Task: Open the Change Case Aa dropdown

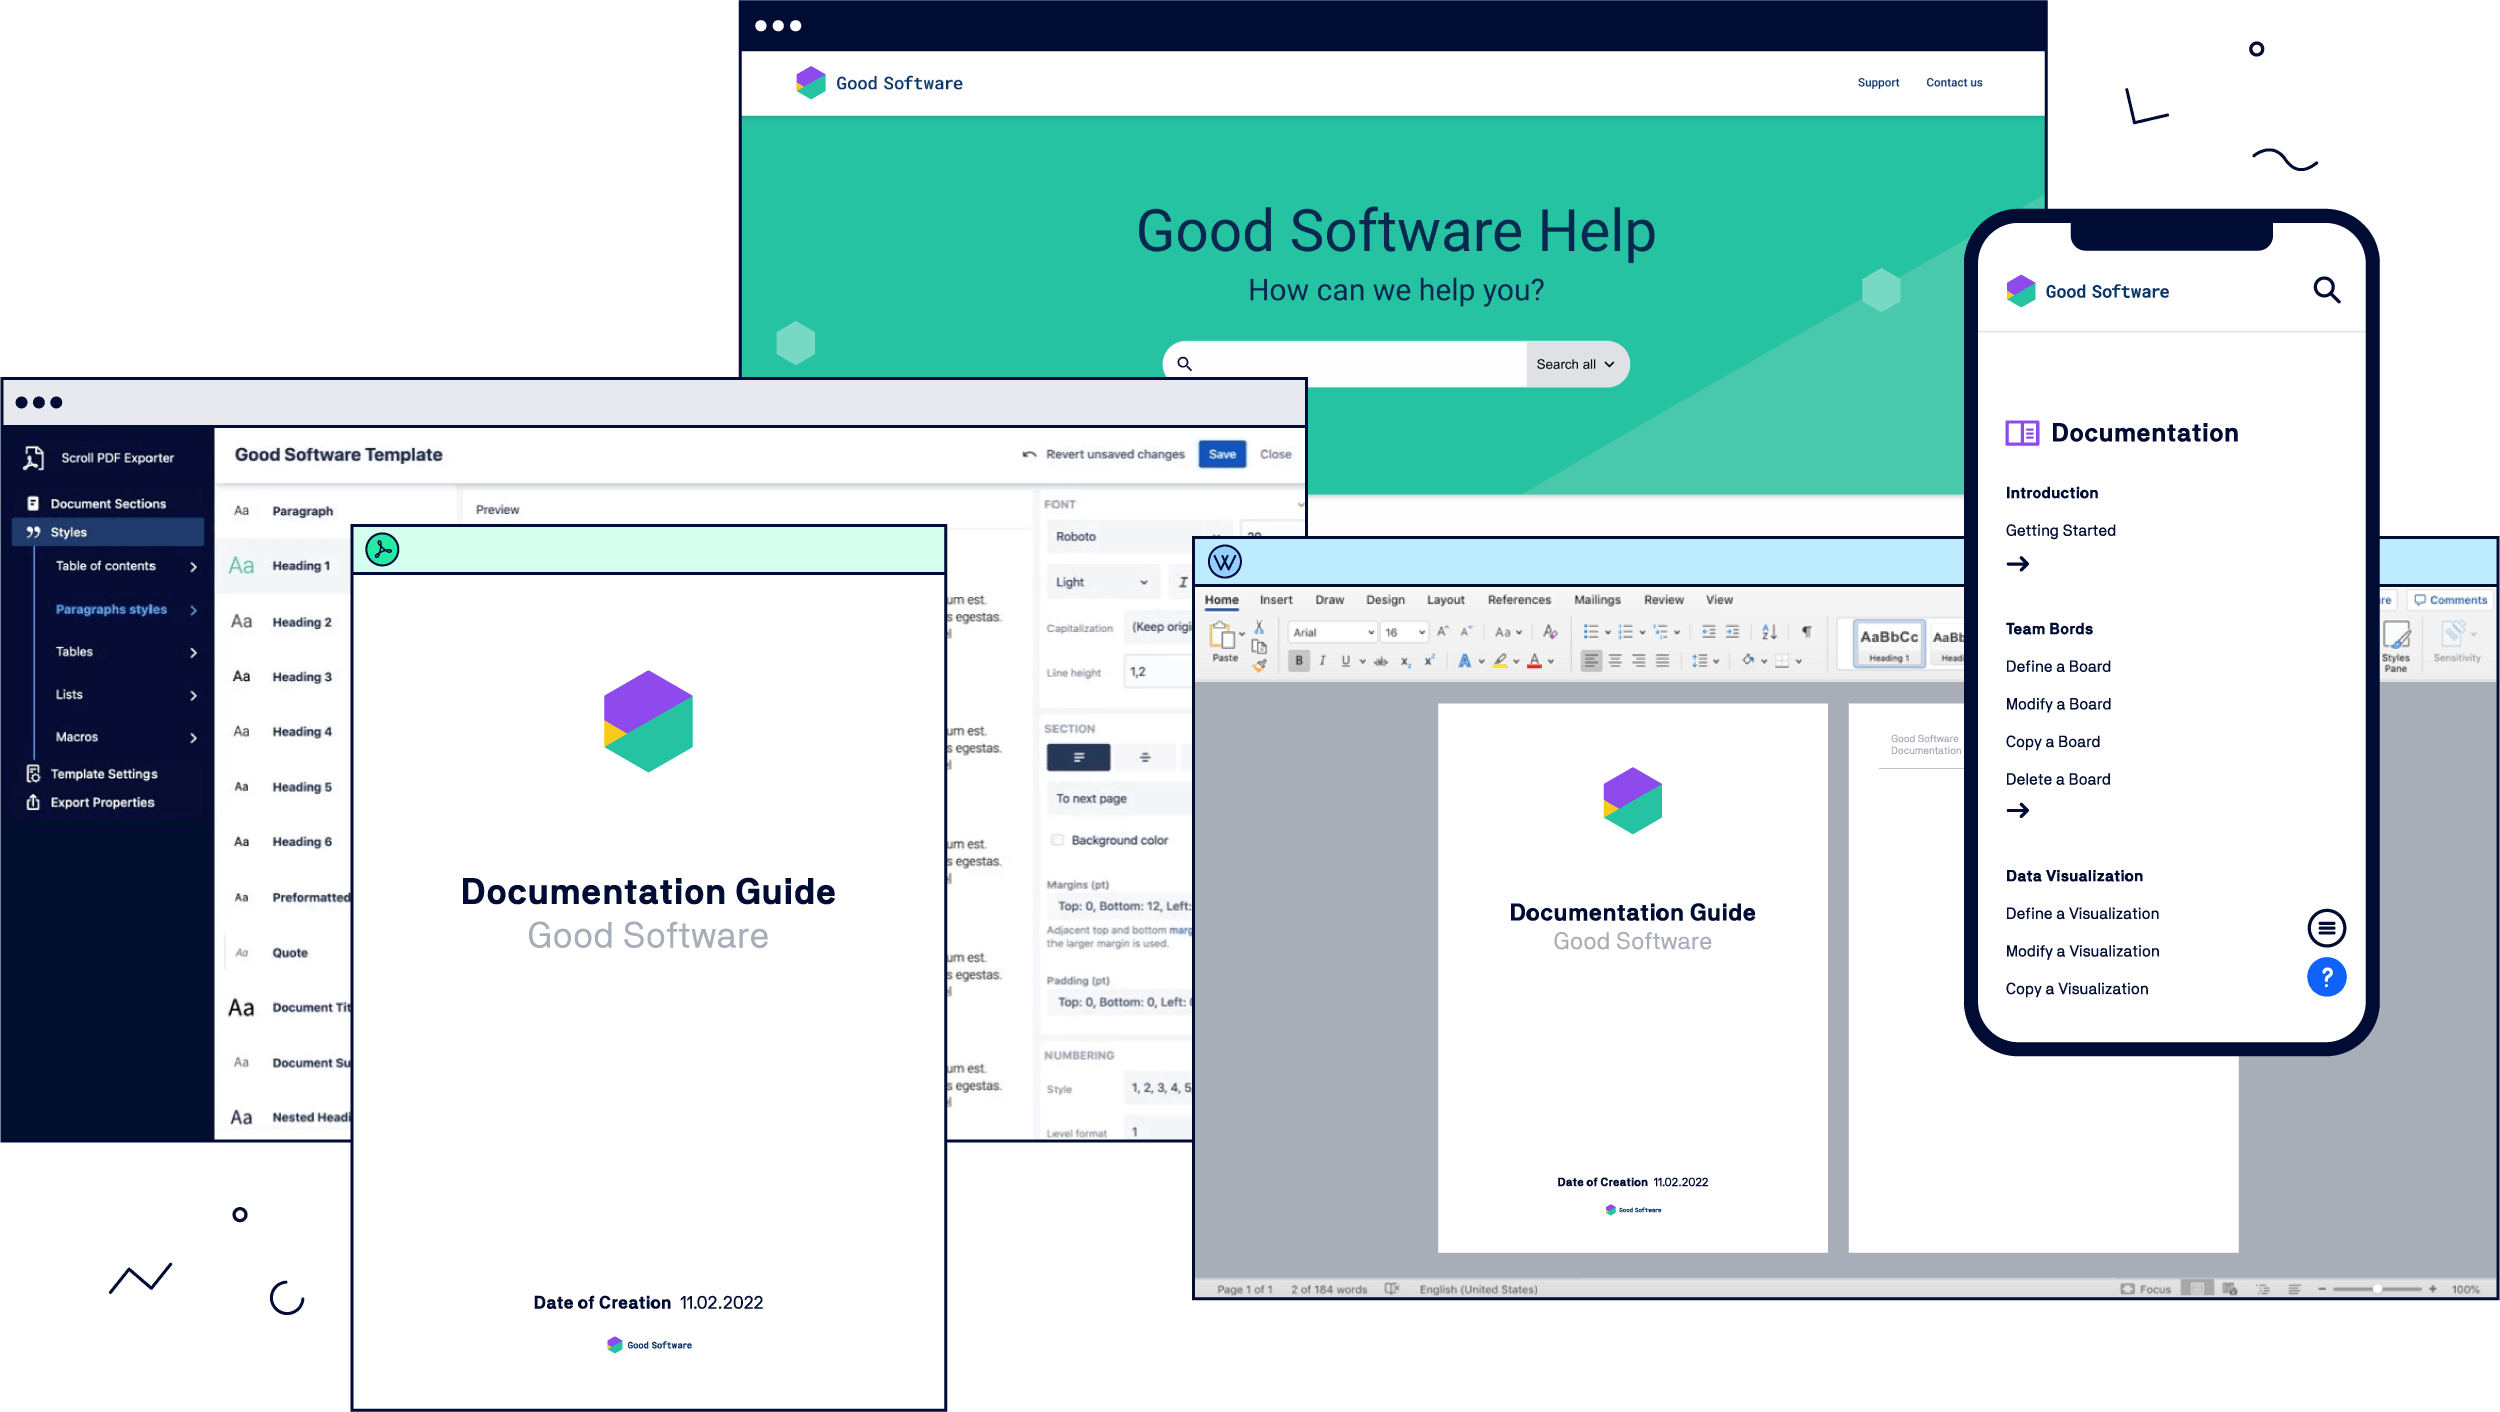Action: tap(1508, 632)
